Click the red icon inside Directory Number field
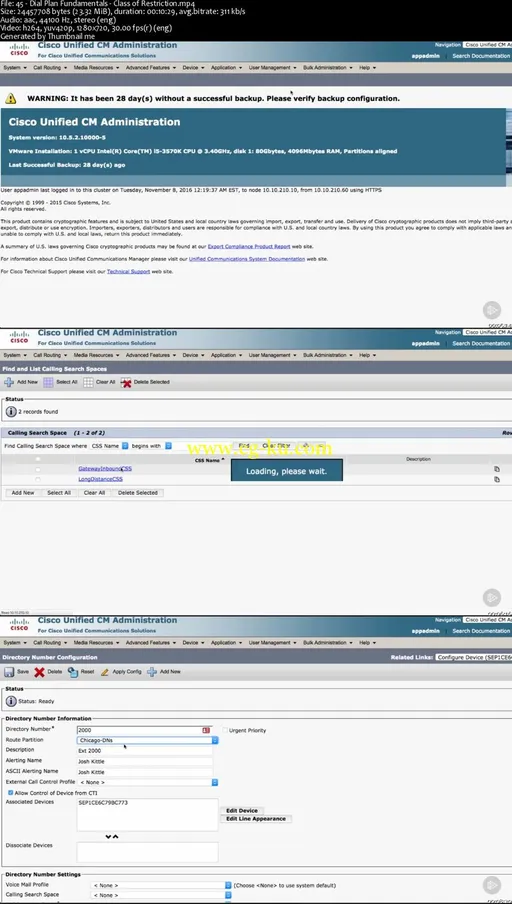The height and width of the screenshot is (904, 512). 206,730
